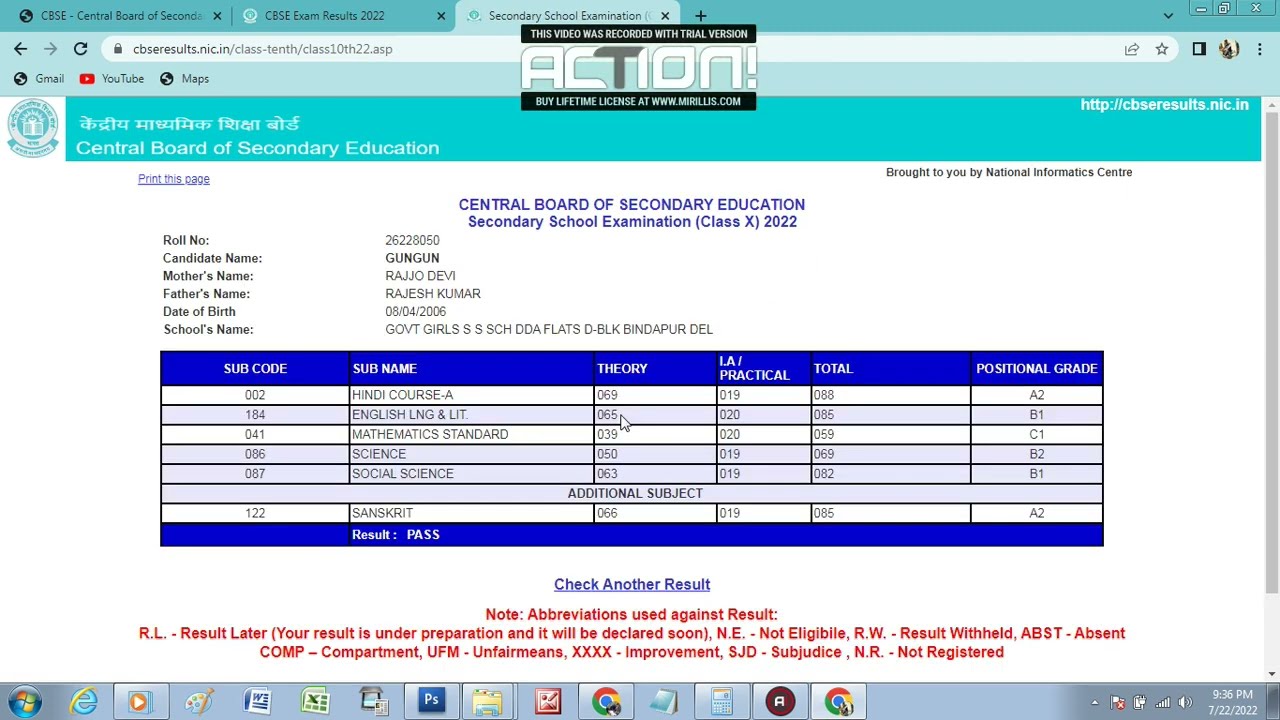Open the Action! recorder taskbar icon
This screenshot has height=720, width=1280.
(779, 701)
